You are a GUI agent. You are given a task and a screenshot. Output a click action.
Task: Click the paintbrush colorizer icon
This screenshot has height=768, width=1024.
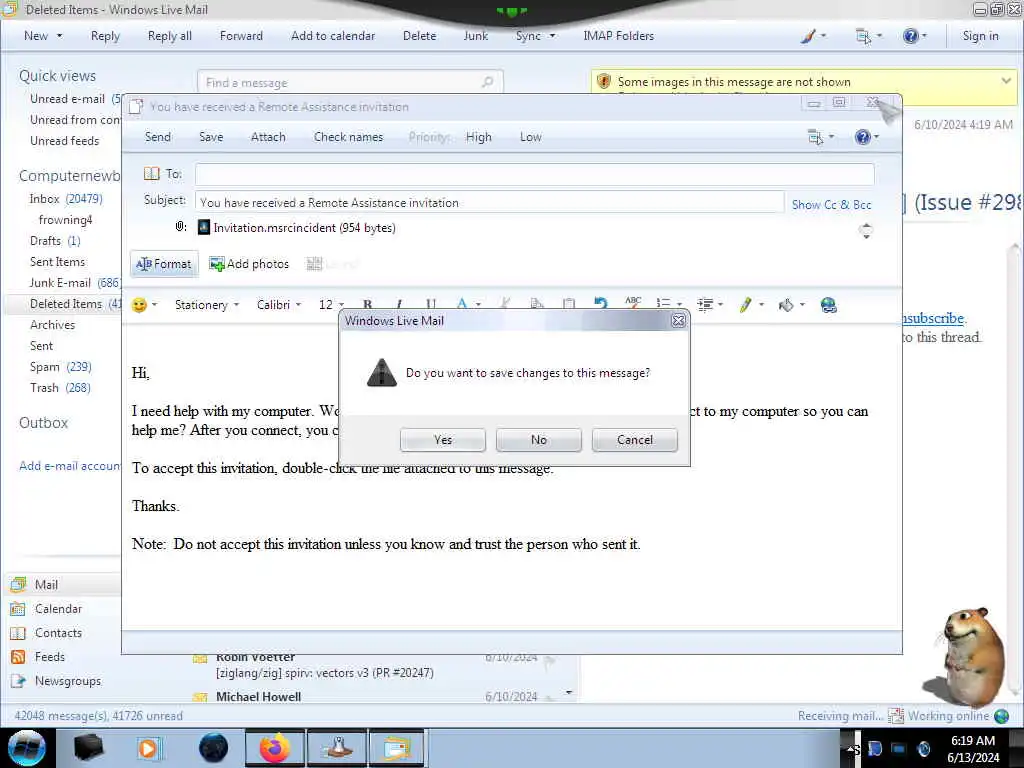point(808,36)
